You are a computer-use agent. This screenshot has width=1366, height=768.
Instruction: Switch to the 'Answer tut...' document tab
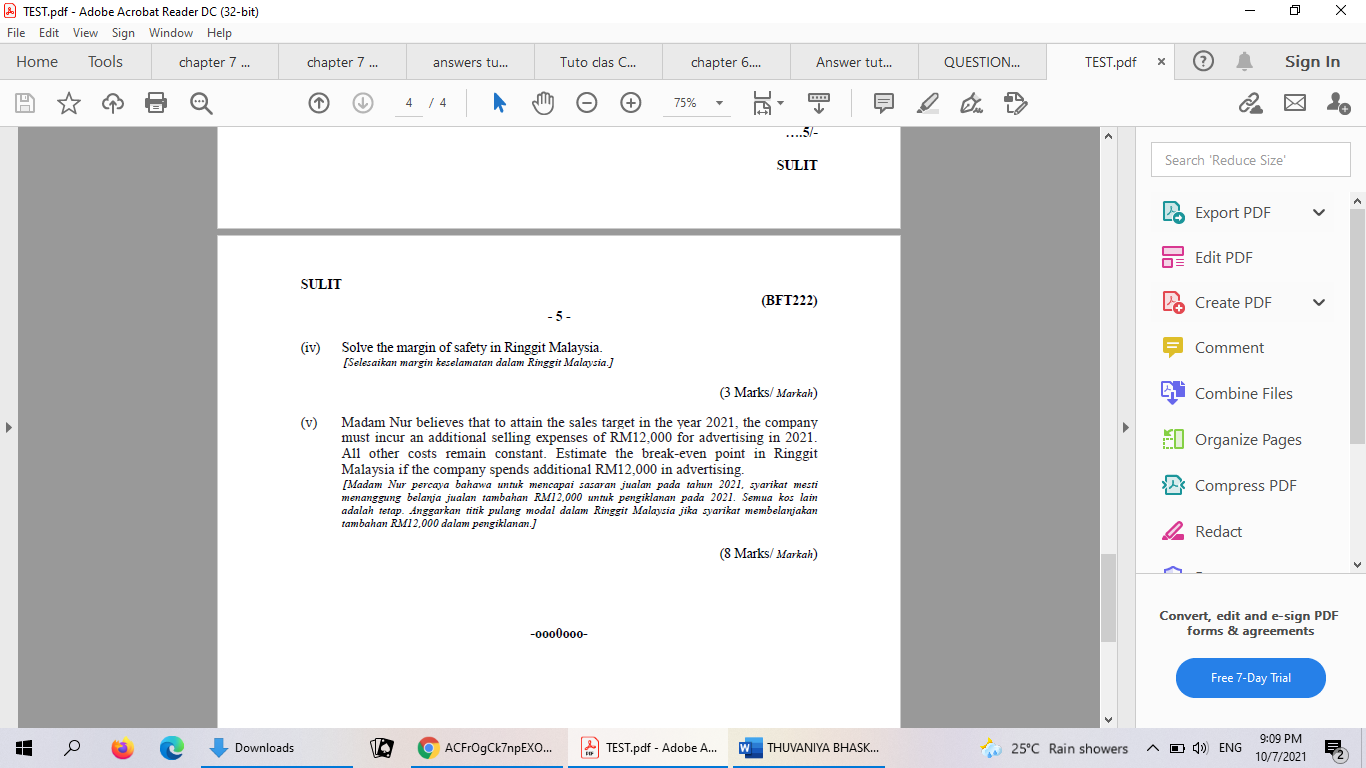(x=854, y=61)
